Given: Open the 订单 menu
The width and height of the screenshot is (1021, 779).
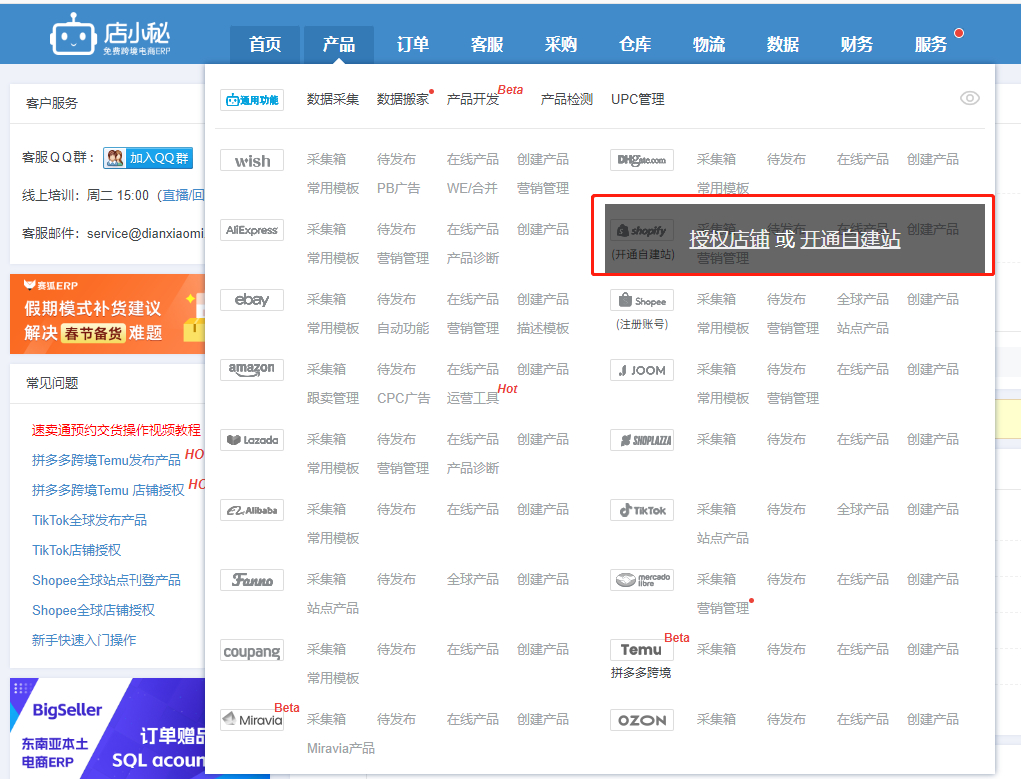Looking at the screenshot, I should click(412, 44).
